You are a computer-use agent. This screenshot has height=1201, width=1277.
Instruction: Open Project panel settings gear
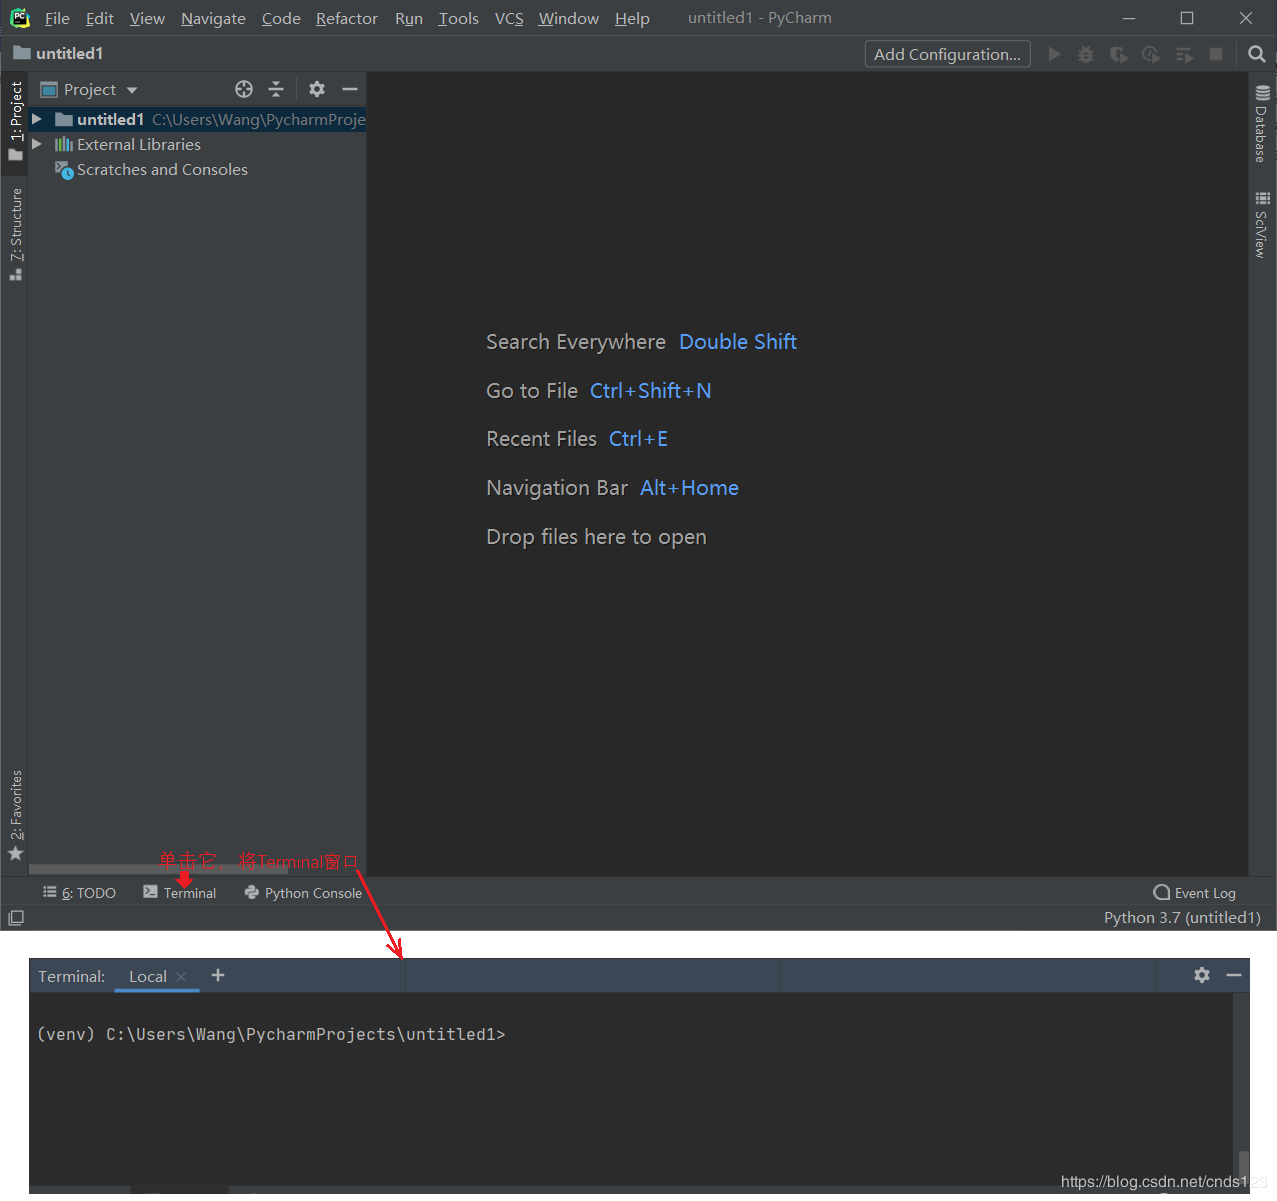click(317, 89)
